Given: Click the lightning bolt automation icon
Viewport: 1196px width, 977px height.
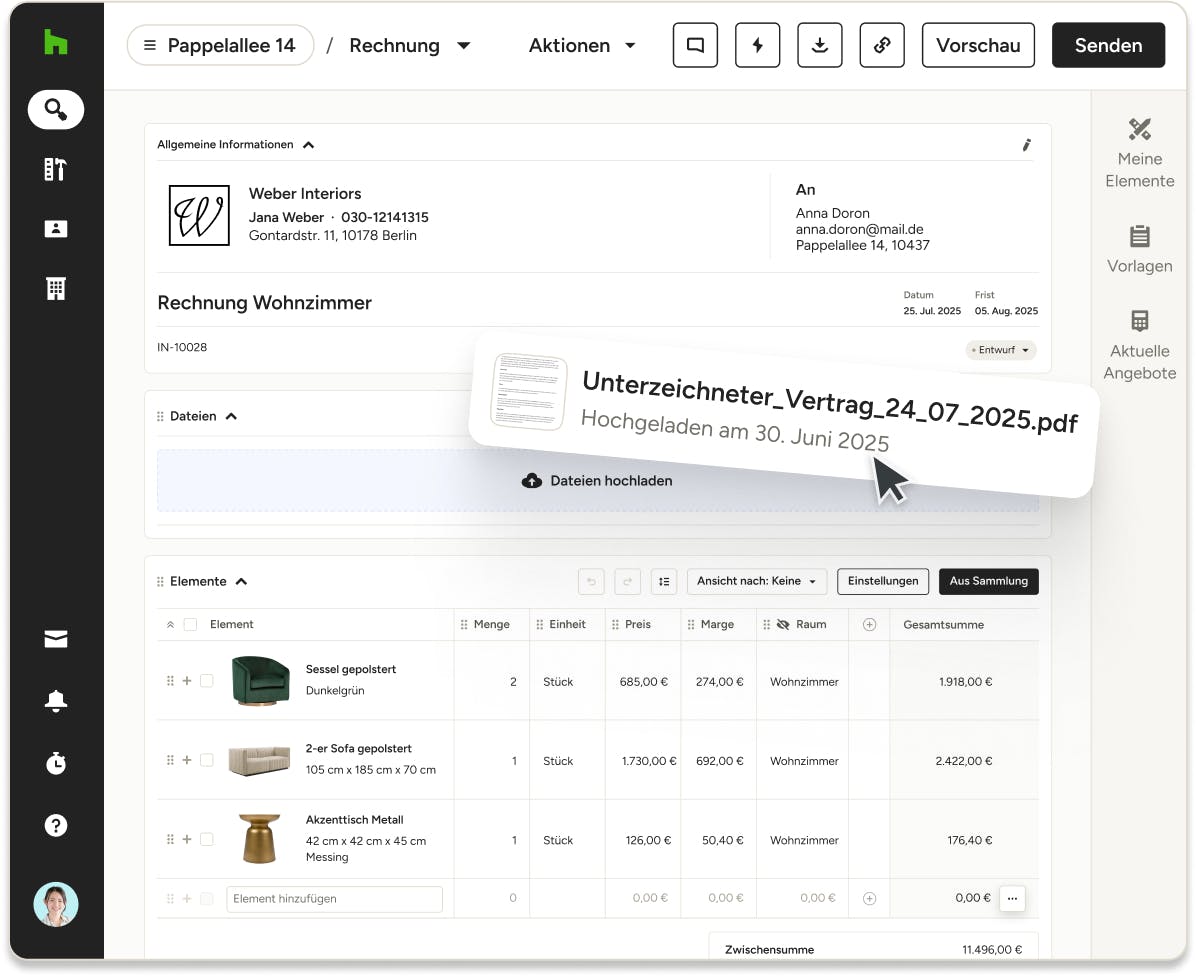Looking at the screenshot, I should (757, 46).
